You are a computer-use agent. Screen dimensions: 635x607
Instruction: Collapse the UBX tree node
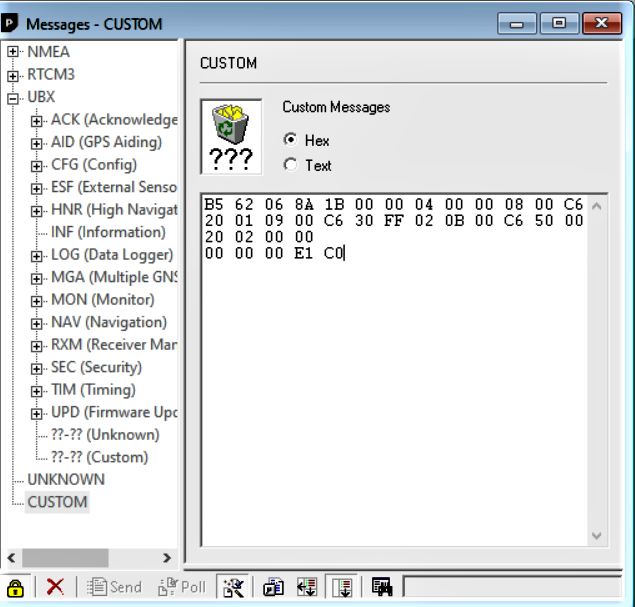tap(13, 98)
